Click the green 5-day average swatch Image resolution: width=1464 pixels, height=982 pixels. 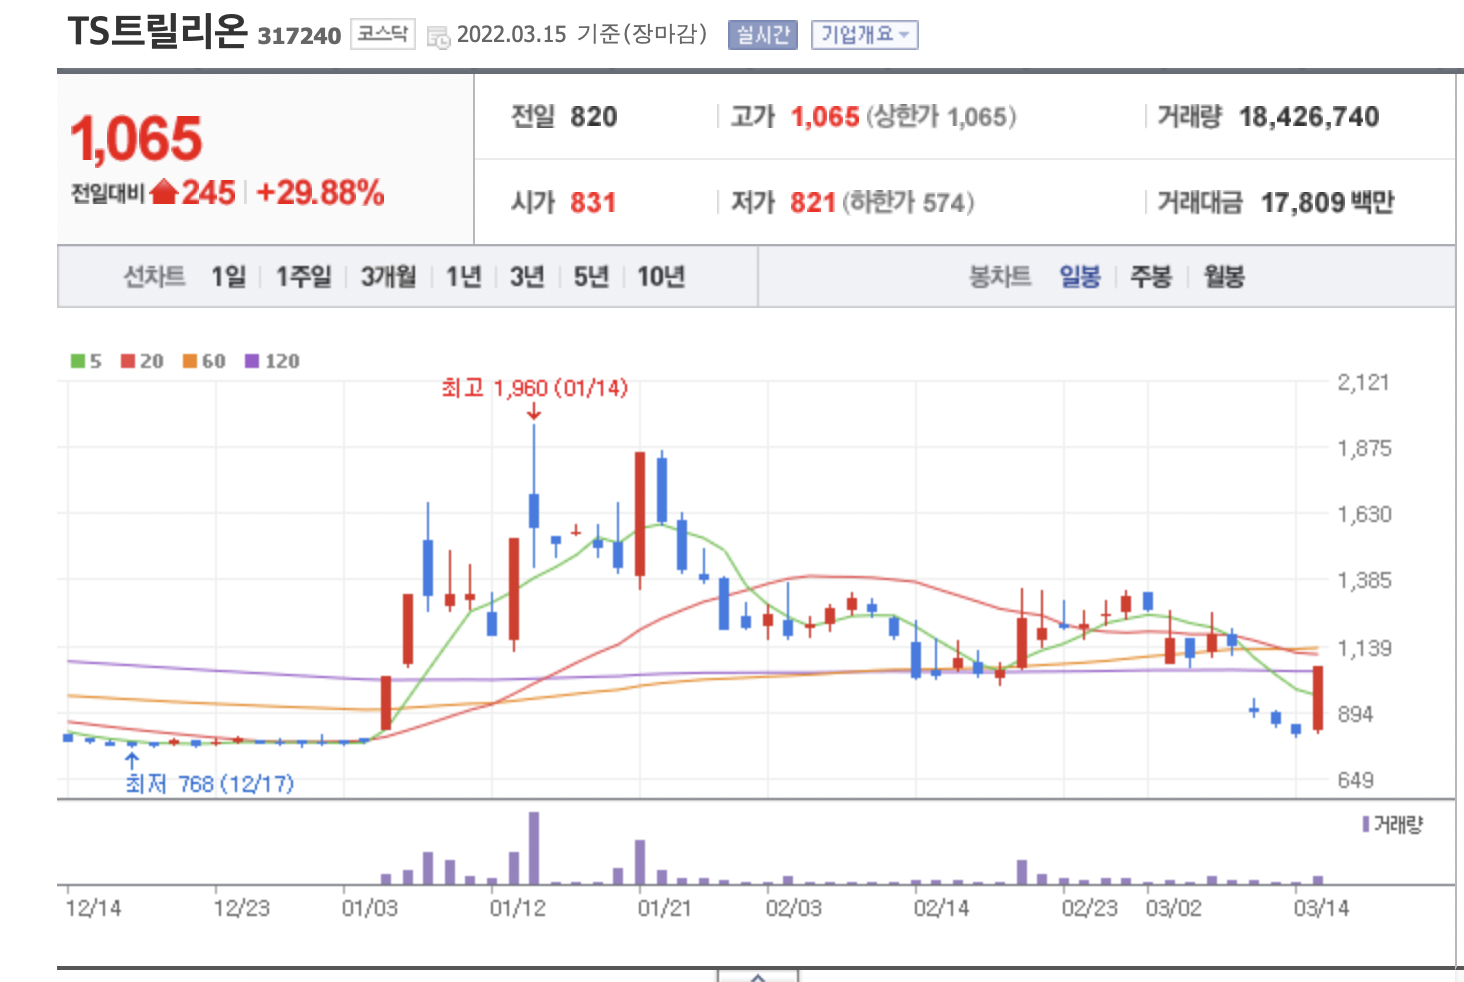[77, 361]
